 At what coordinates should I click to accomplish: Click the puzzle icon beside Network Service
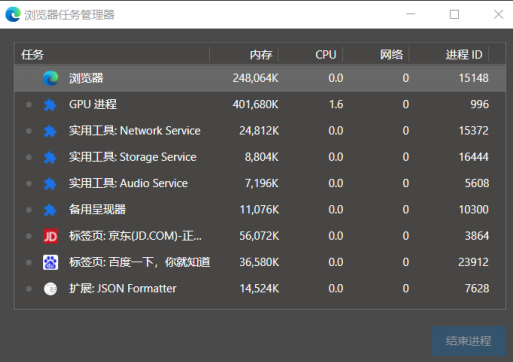(50, 131)
